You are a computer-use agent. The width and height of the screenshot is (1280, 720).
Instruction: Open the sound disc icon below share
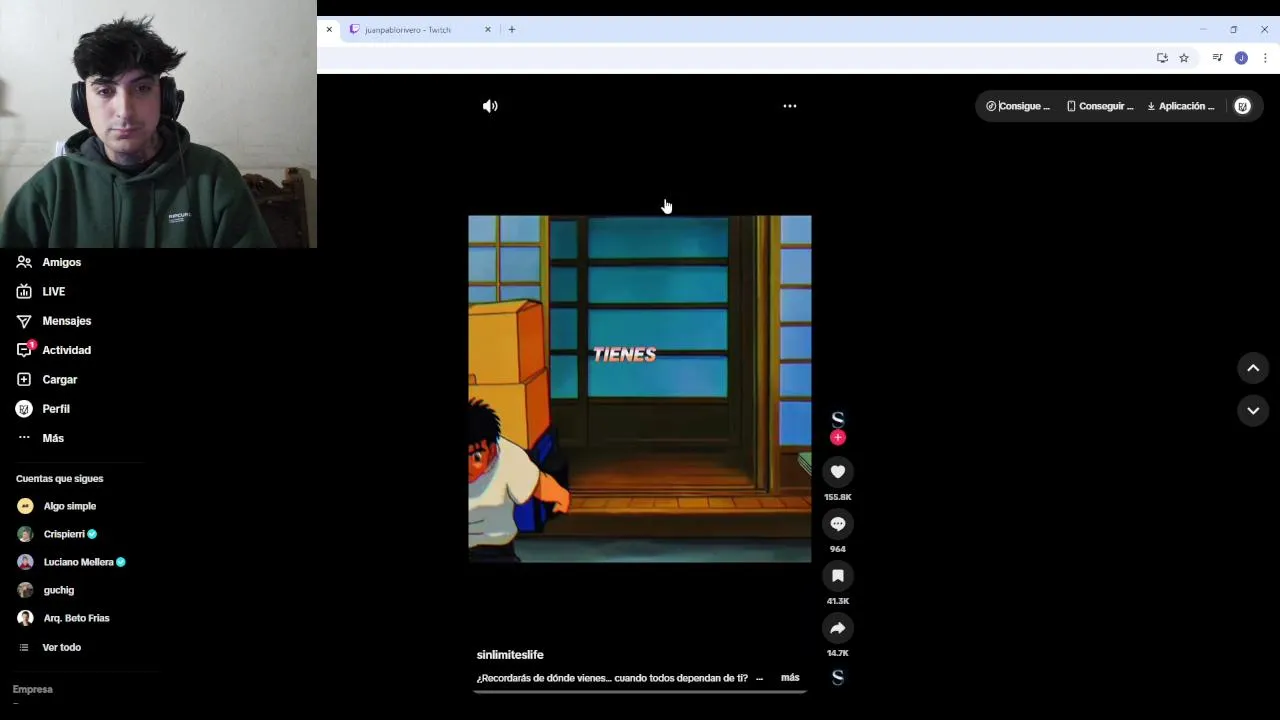pos(838,677)
